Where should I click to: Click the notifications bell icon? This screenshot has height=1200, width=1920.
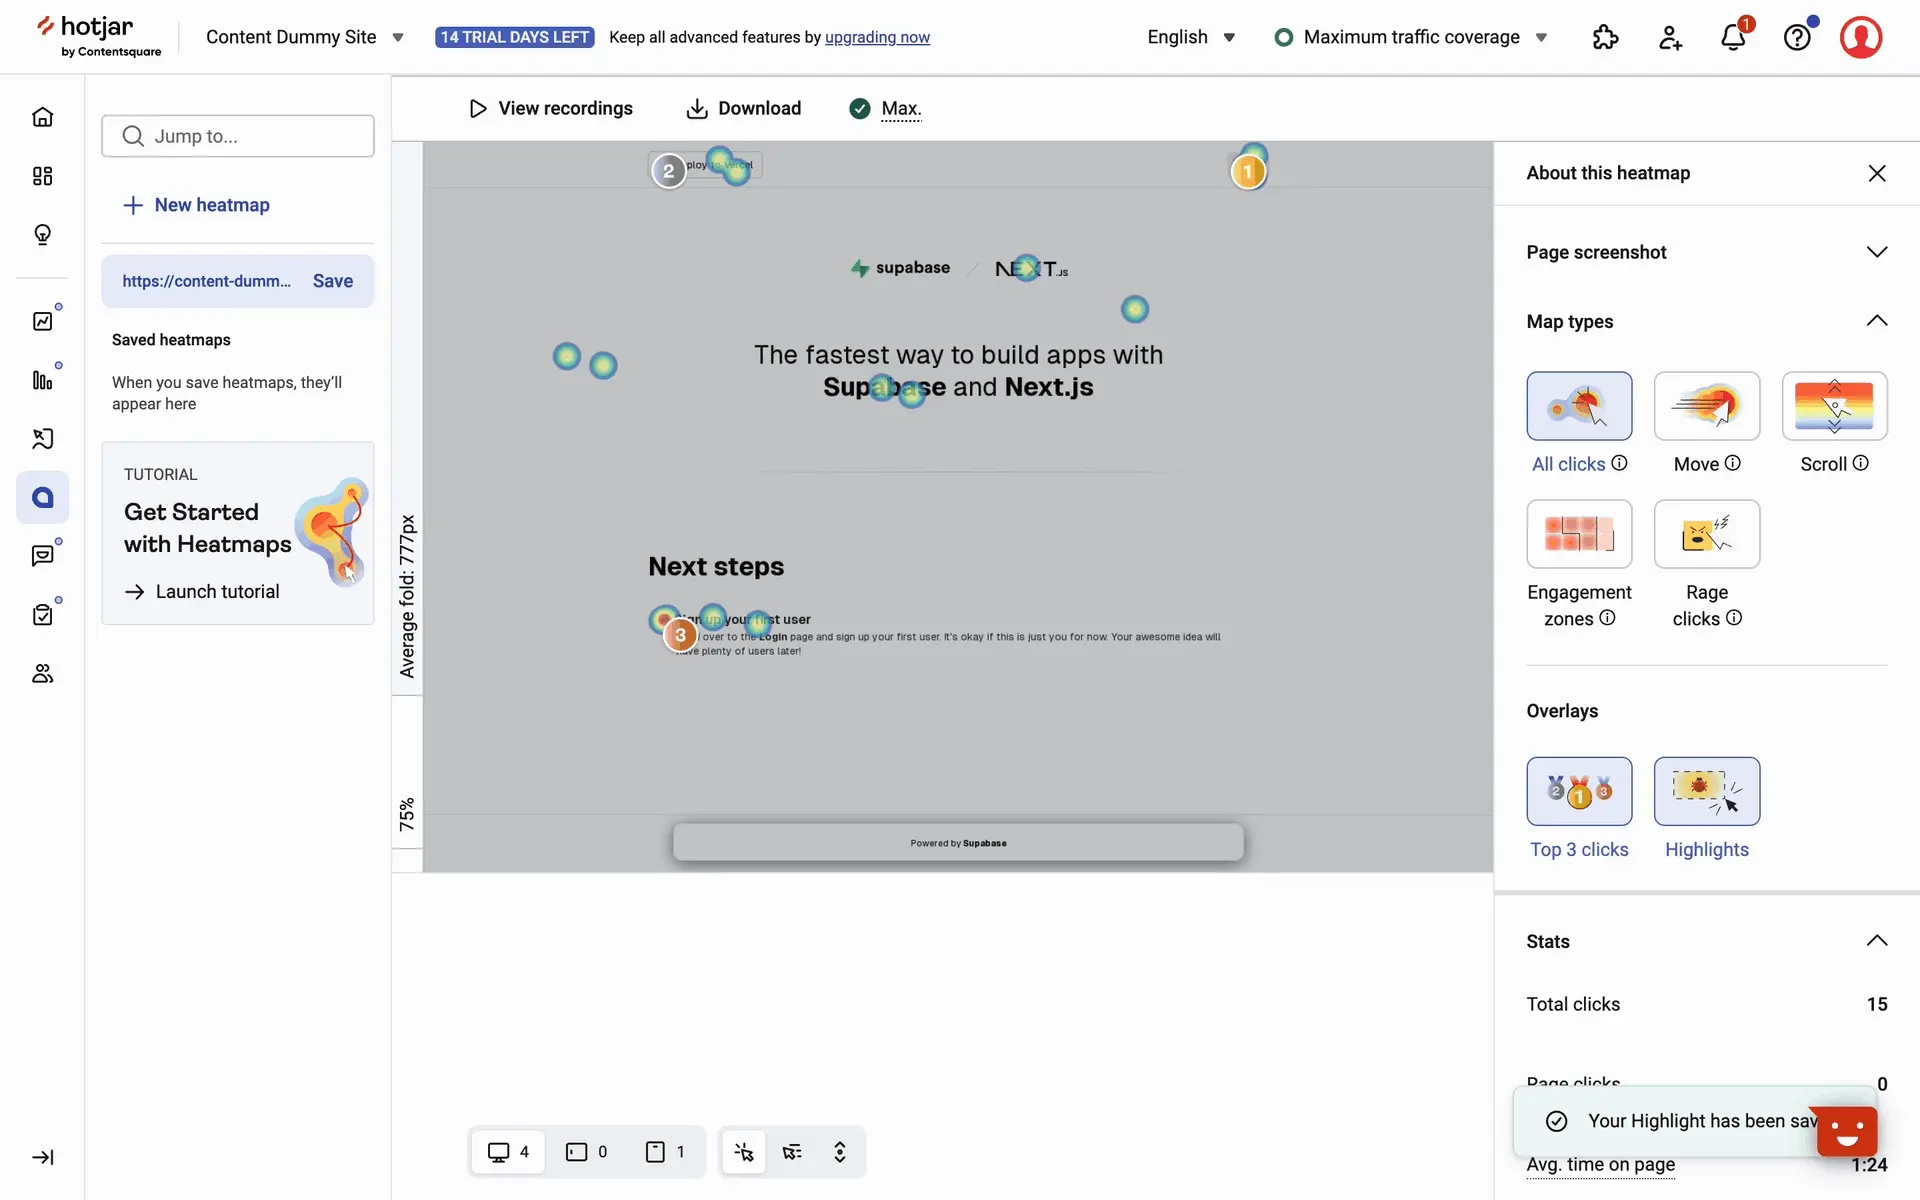(1733, 38)
